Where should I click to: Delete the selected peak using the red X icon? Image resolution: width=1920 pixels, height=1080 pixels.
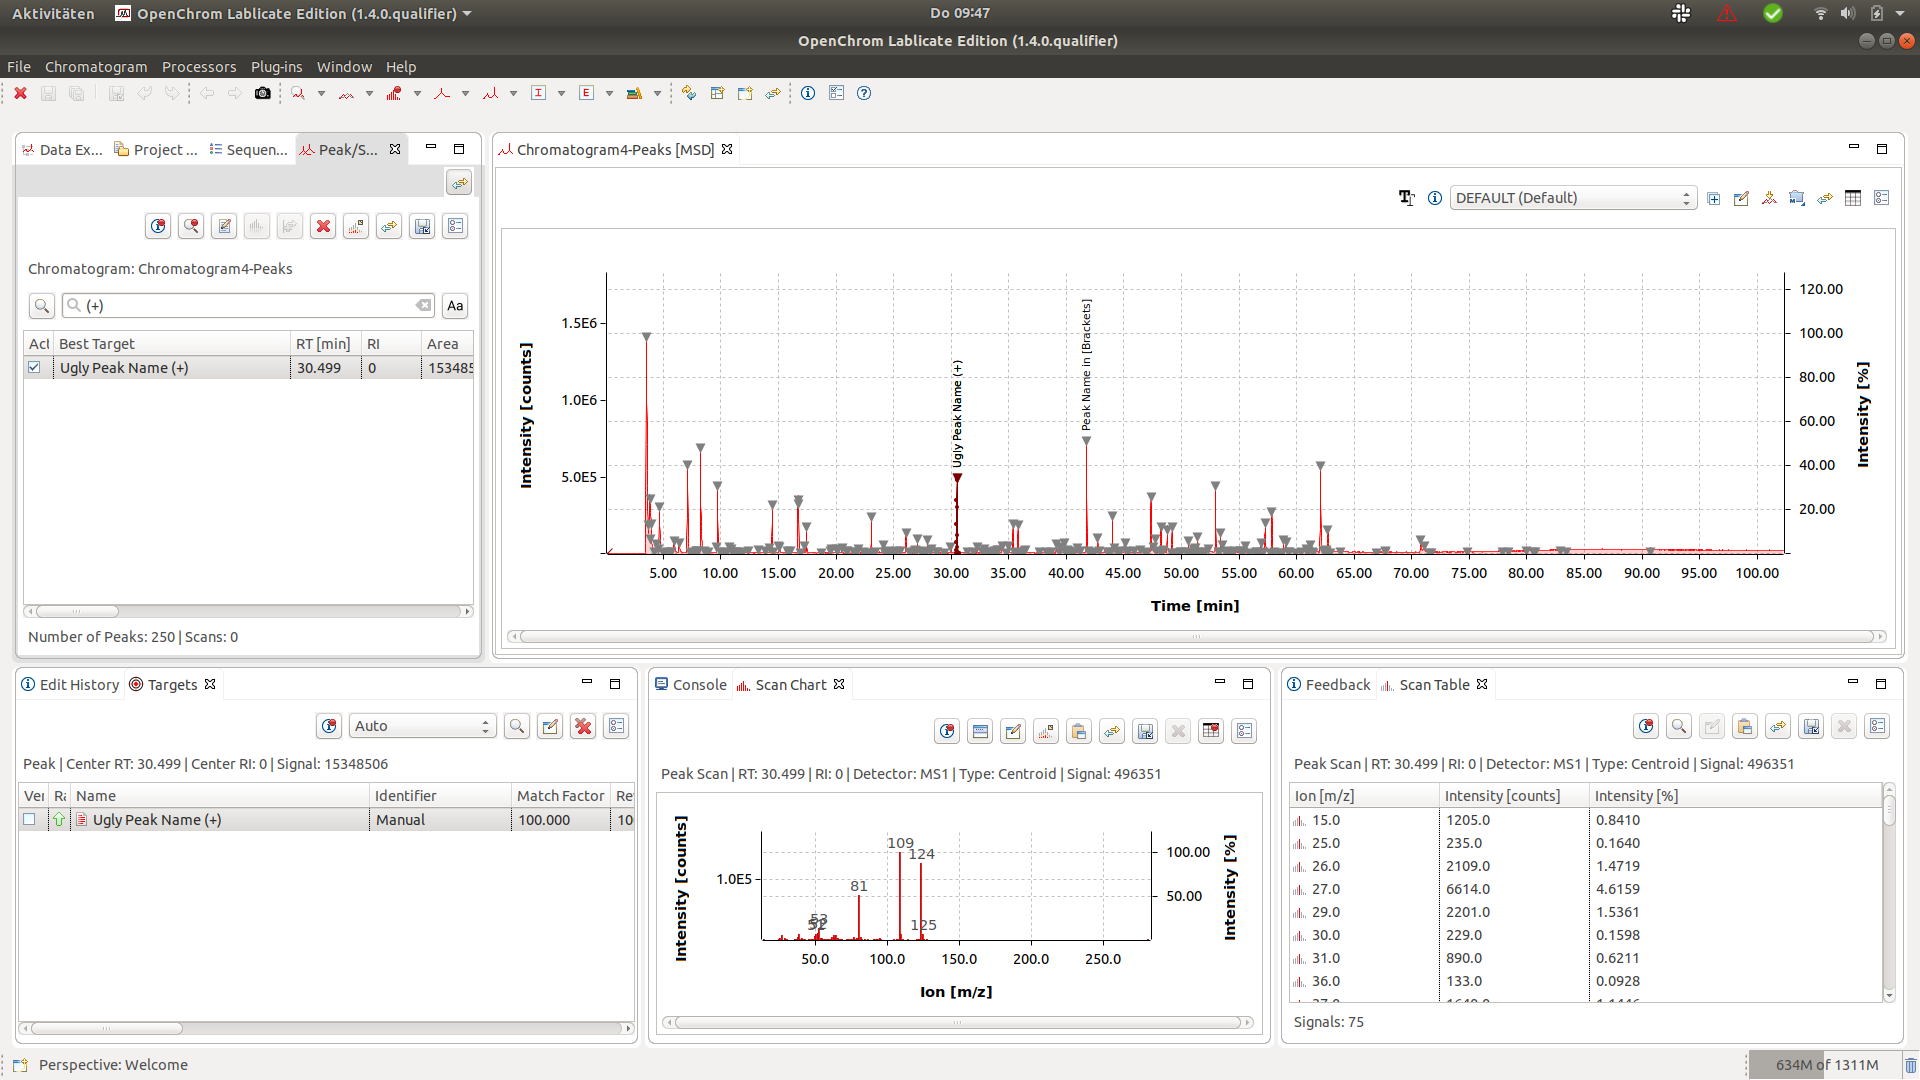pos(323,226)
